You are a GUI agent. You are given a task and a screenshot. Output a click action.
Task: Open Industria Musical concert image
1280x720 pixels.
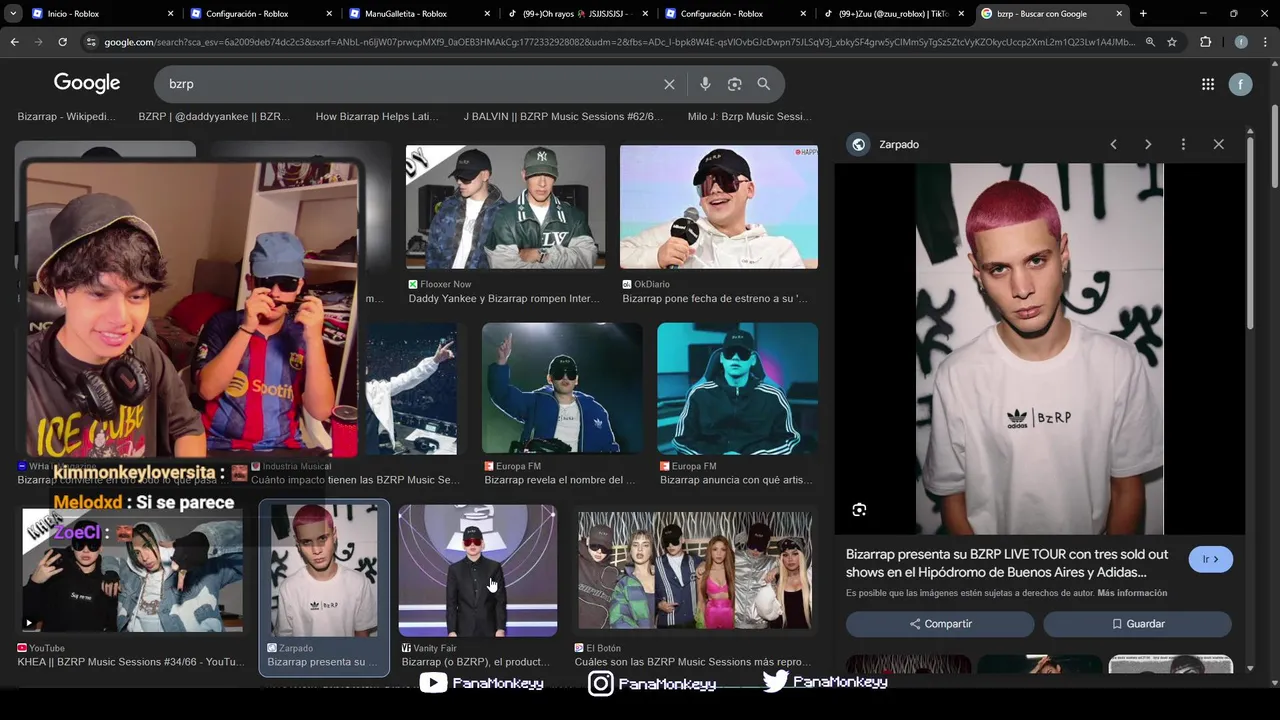tap(411, 388)
